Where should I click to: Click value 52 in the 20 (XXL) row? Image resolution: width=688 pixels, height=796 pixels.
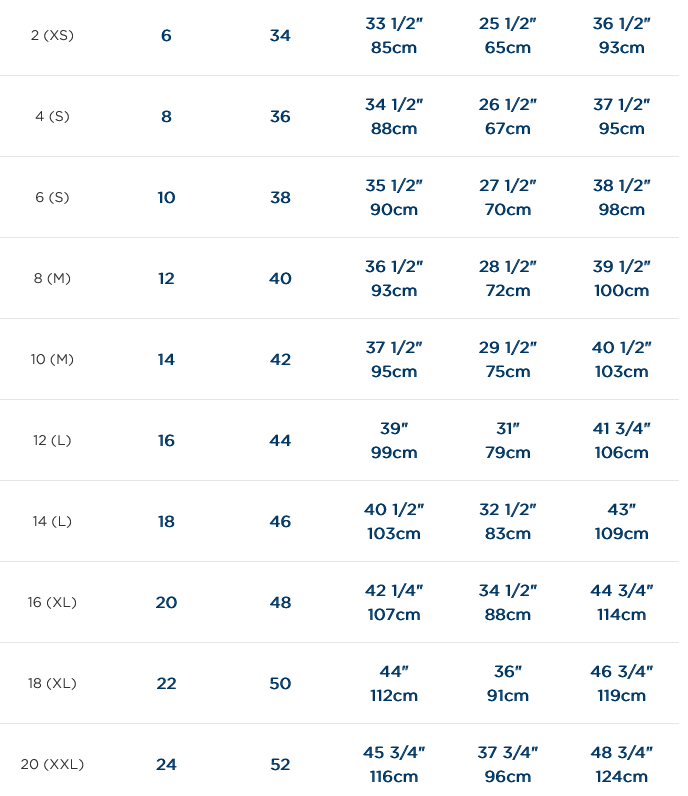[280, 765]
